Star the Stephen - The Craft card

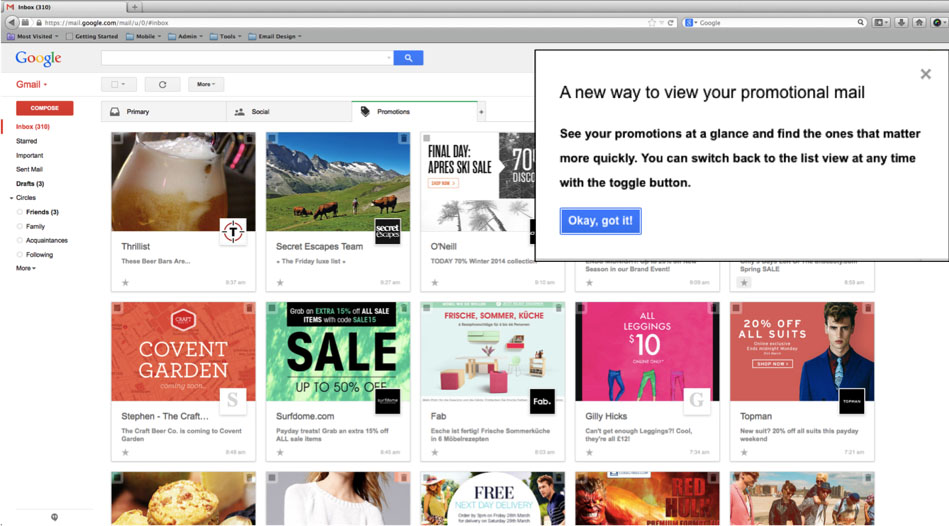tap(125, 452)
